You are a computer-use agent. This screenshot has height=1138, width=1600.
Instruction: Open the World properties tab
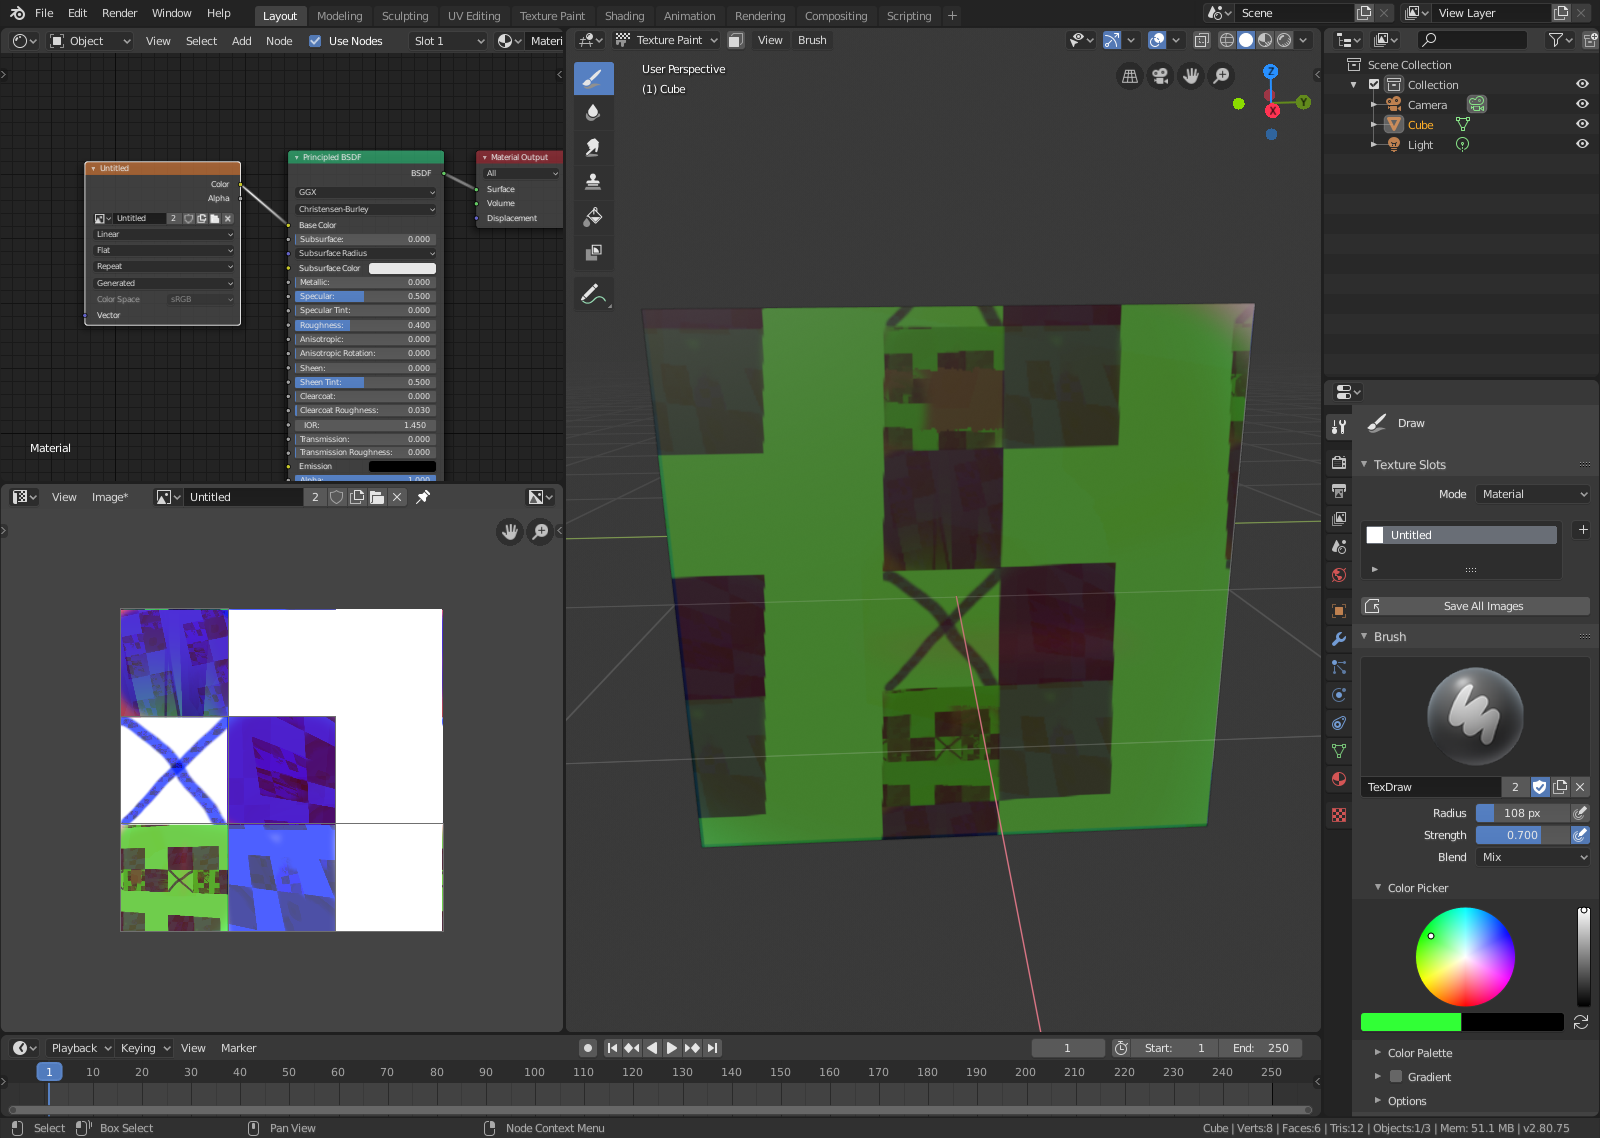click(1339, 575)
